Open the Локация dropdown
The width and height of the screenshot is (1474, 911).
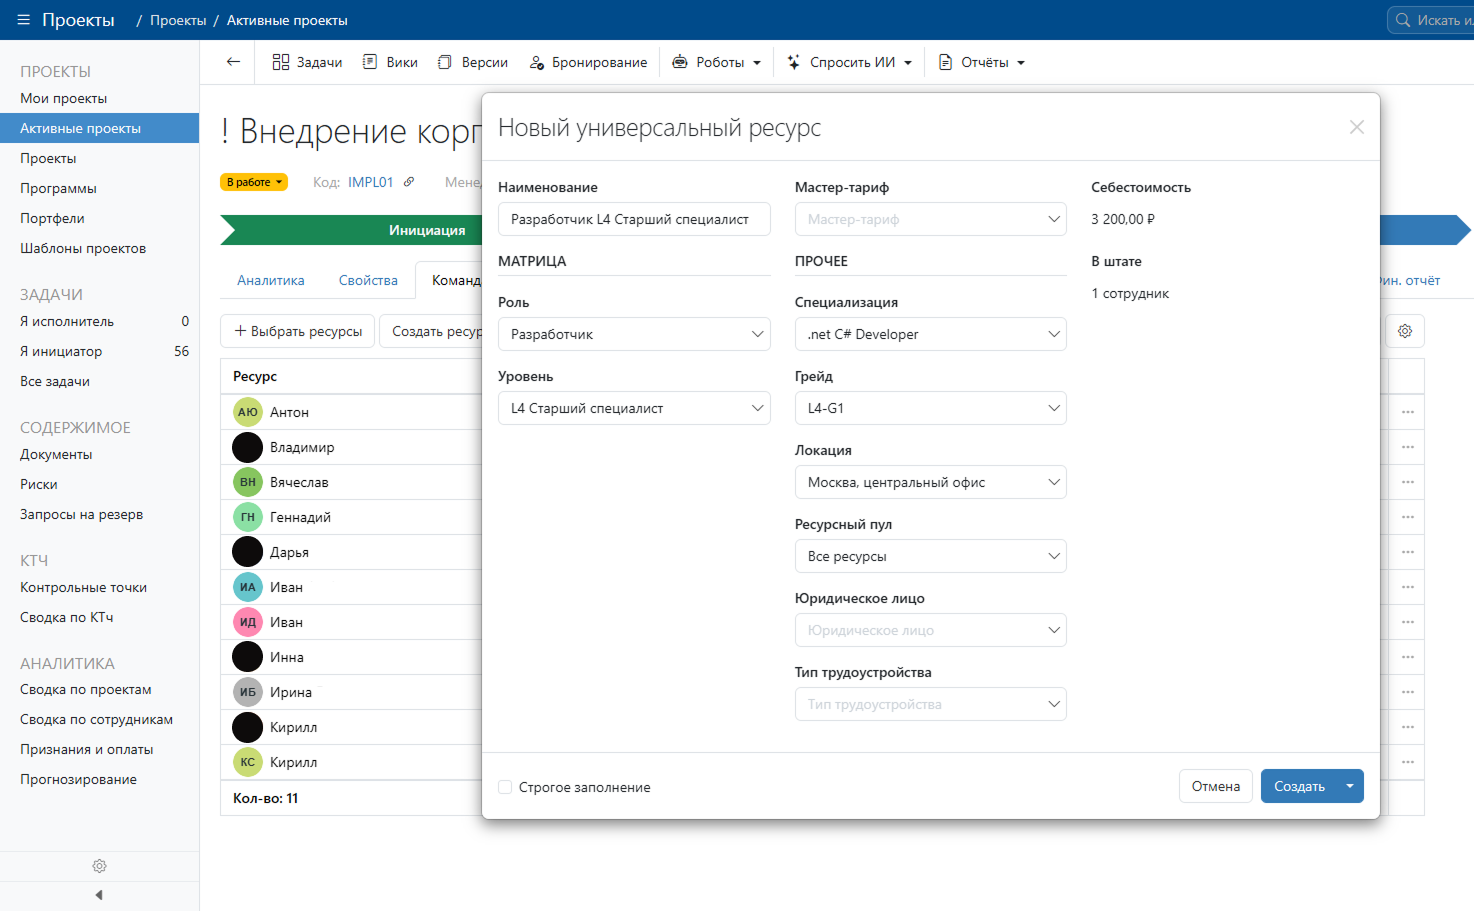(x=931, y=482)
